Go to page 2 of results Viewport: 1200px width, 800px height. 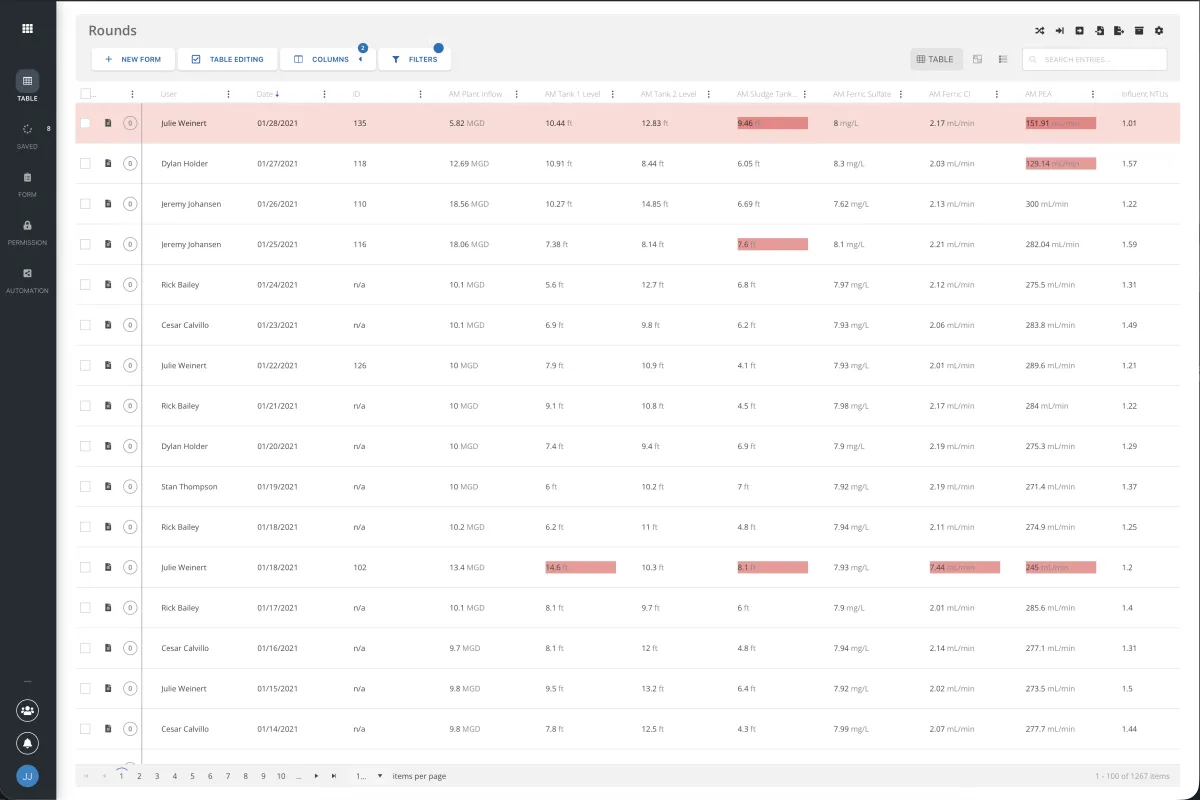click(139, 776)
